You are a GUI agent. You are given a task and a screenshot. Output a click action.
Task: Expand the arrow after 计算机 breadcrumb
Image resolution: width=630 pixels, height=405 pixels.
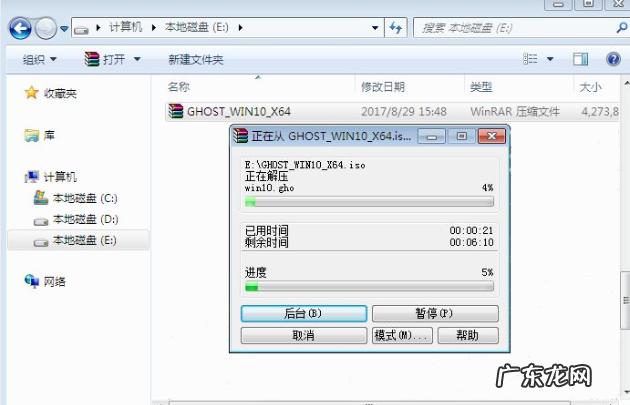pyautogui.click(x=154, y=28)
